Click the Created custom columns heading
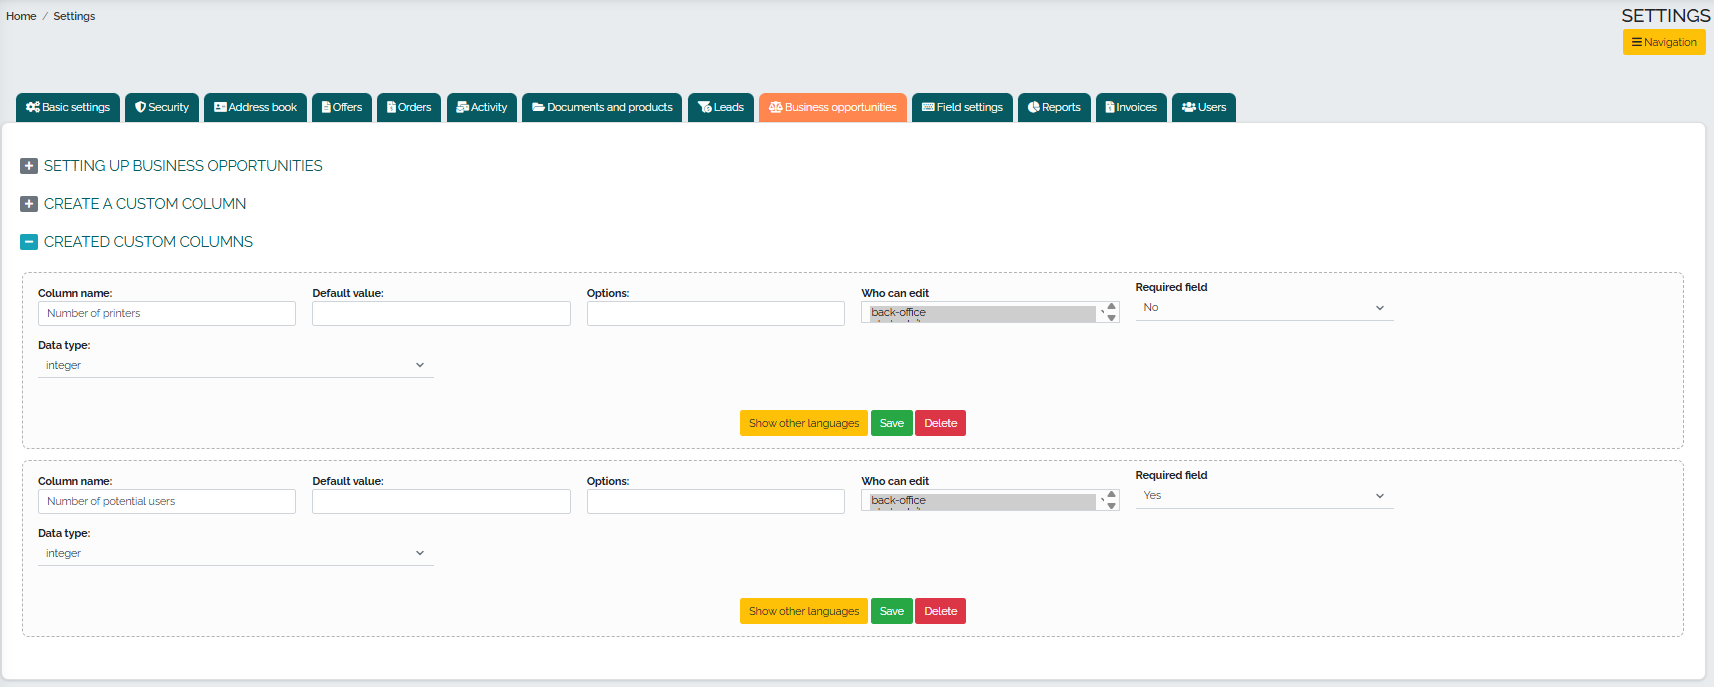This screenshot has width=1714, height=687. pos(148,242)
